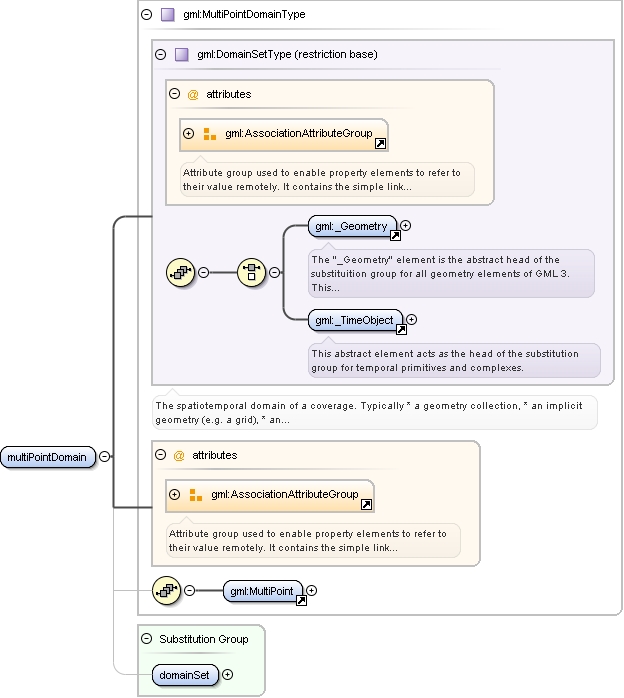Select the multiPointDomain root element
The image size is (624, 698).
click(48, 457)
